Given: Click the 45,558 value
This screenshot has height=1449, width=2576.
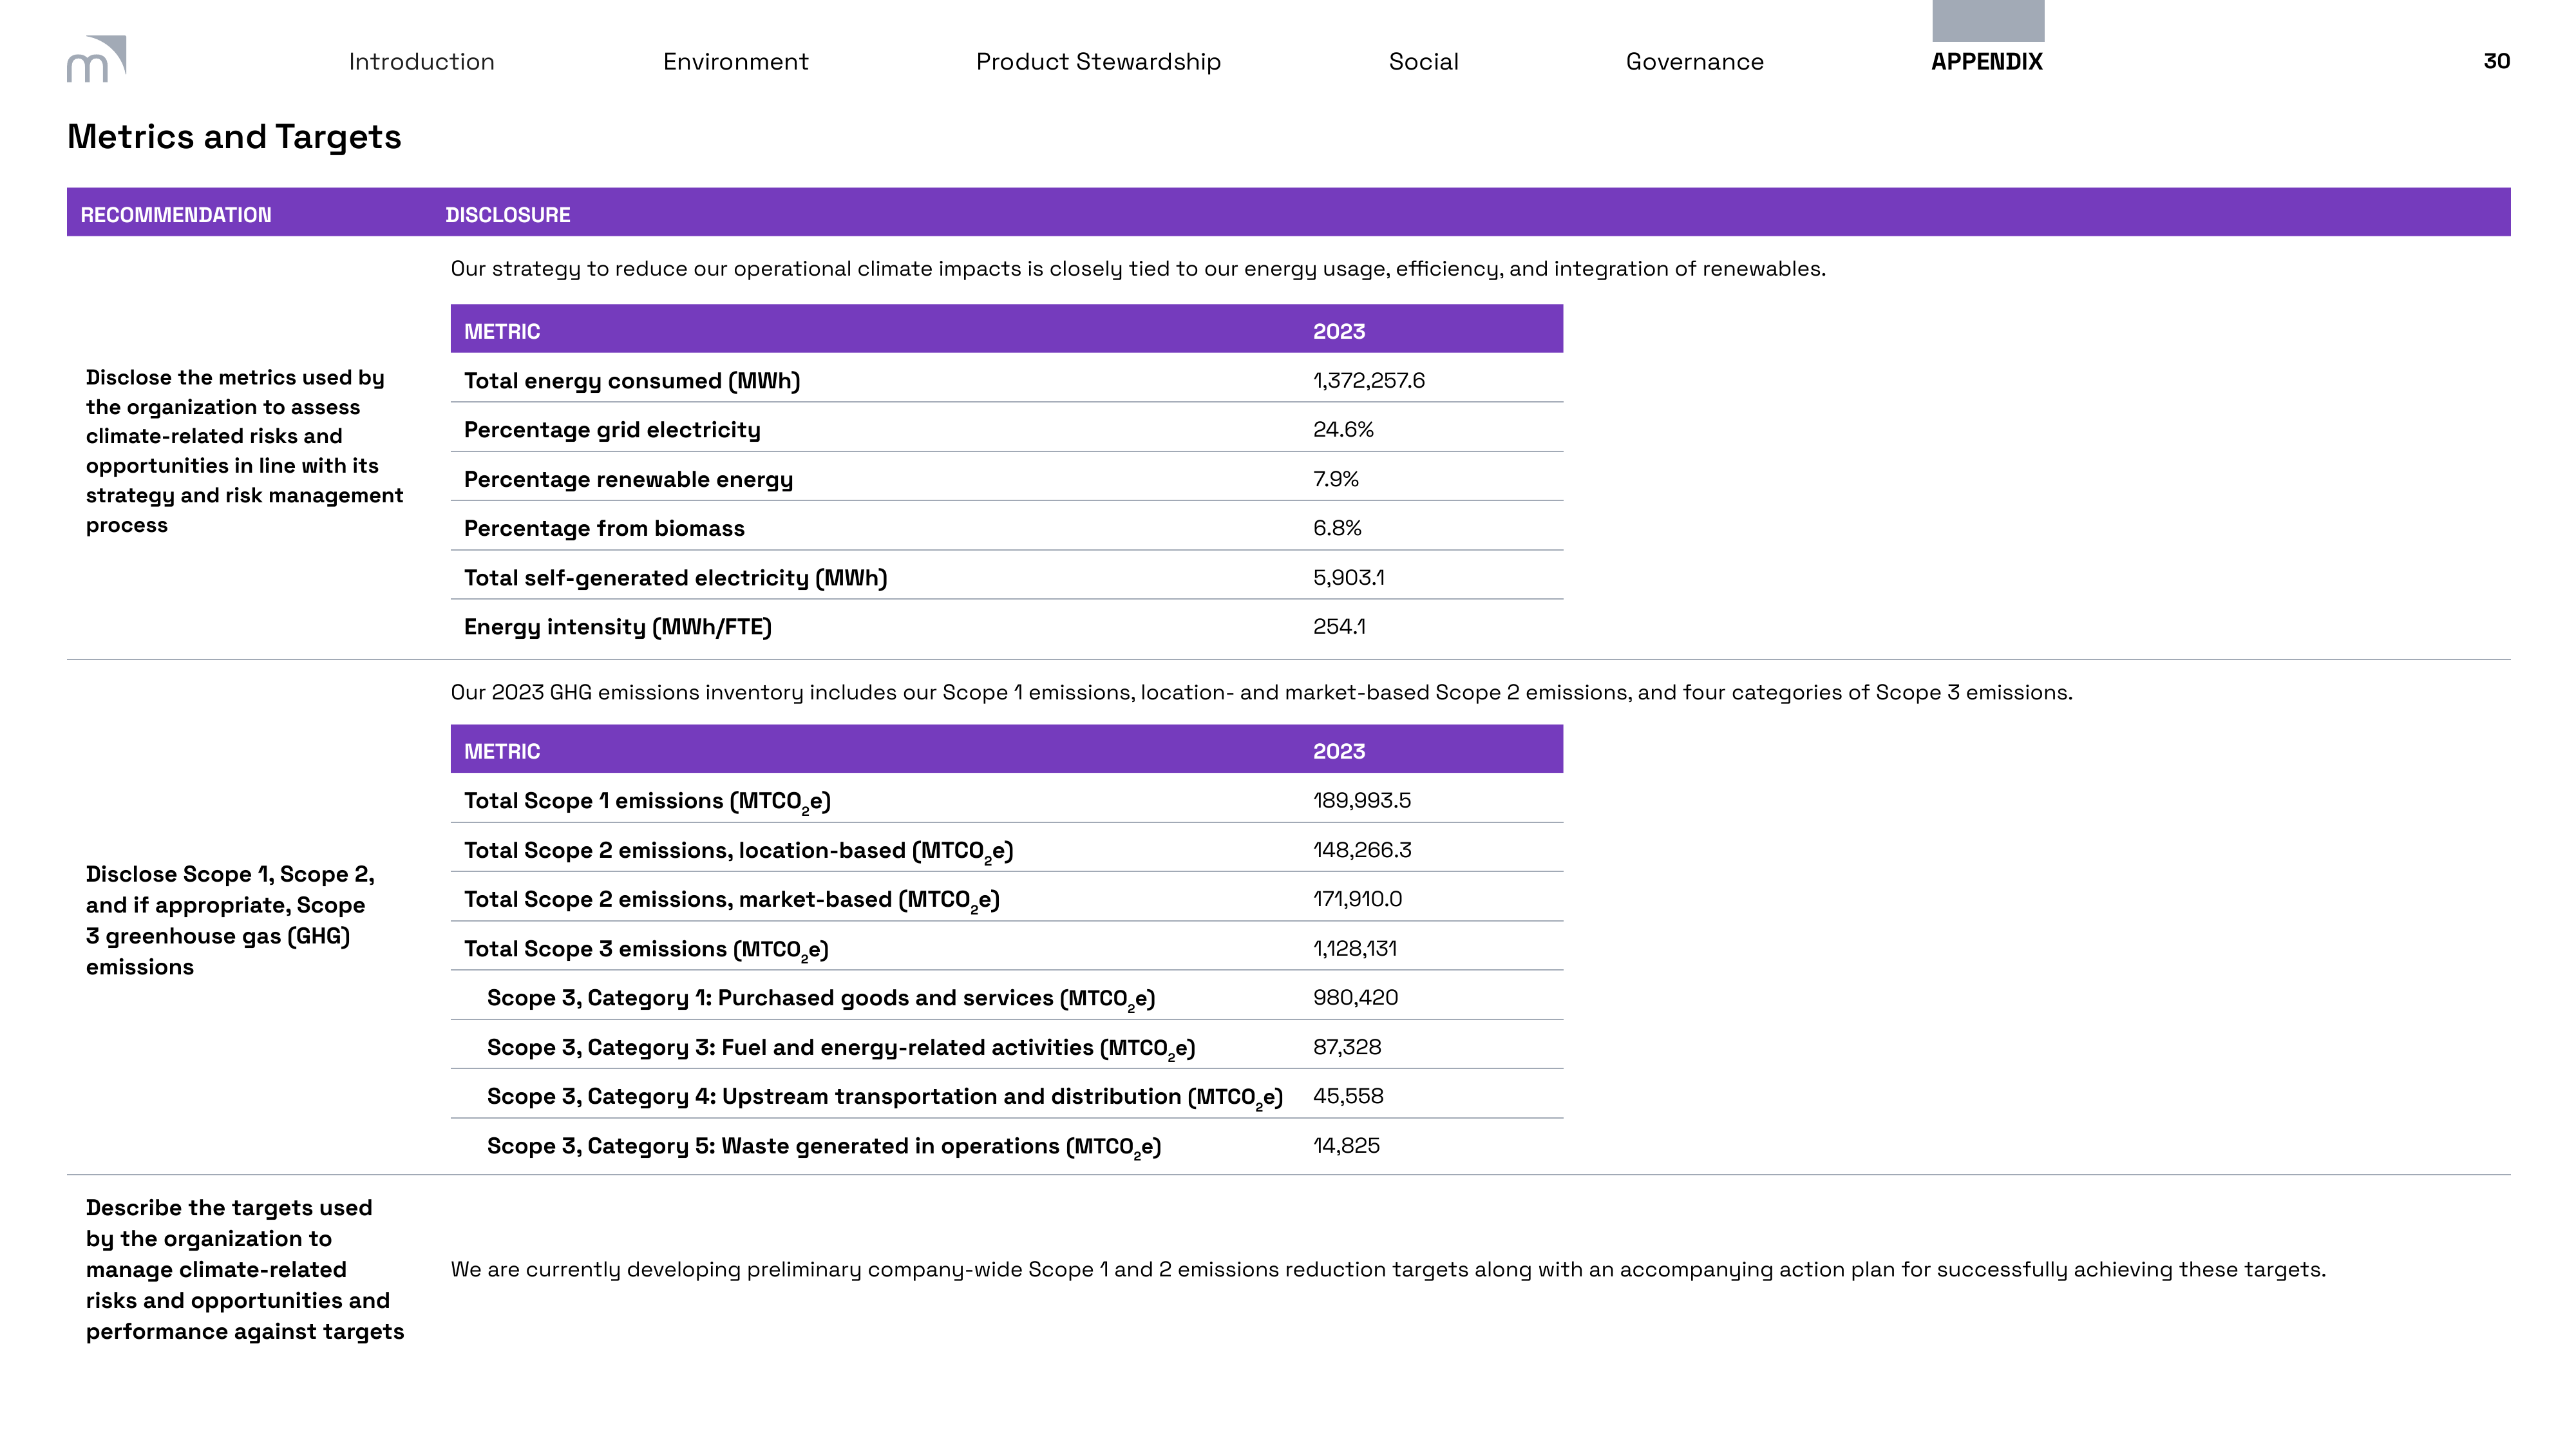Looking at the screenshot, I should [x=1348, y=1096].
